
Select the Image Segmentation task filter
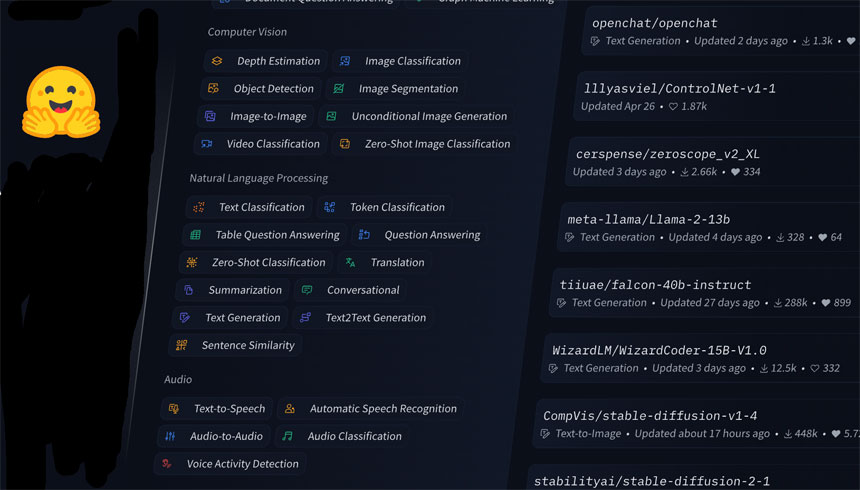click(395, 88)
